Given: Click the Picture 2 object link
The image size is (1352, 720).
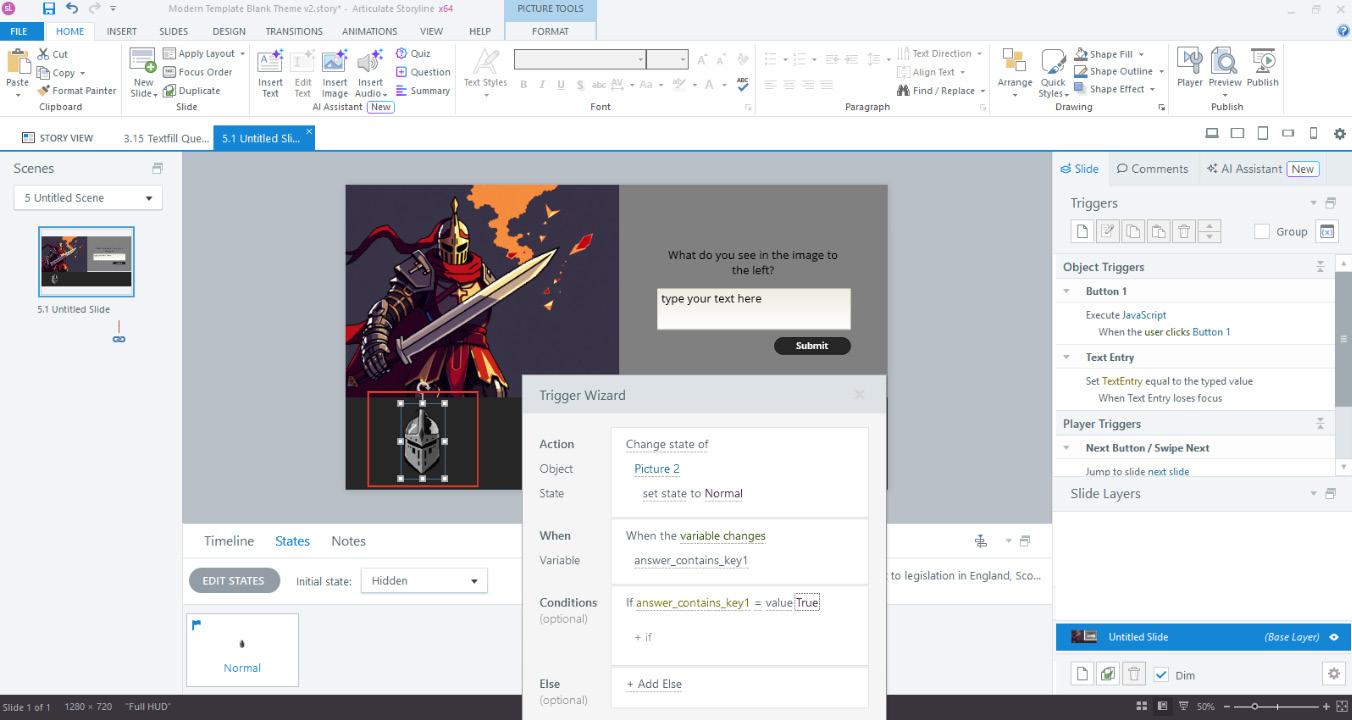Looking at the screenshot, I should 657,469.
